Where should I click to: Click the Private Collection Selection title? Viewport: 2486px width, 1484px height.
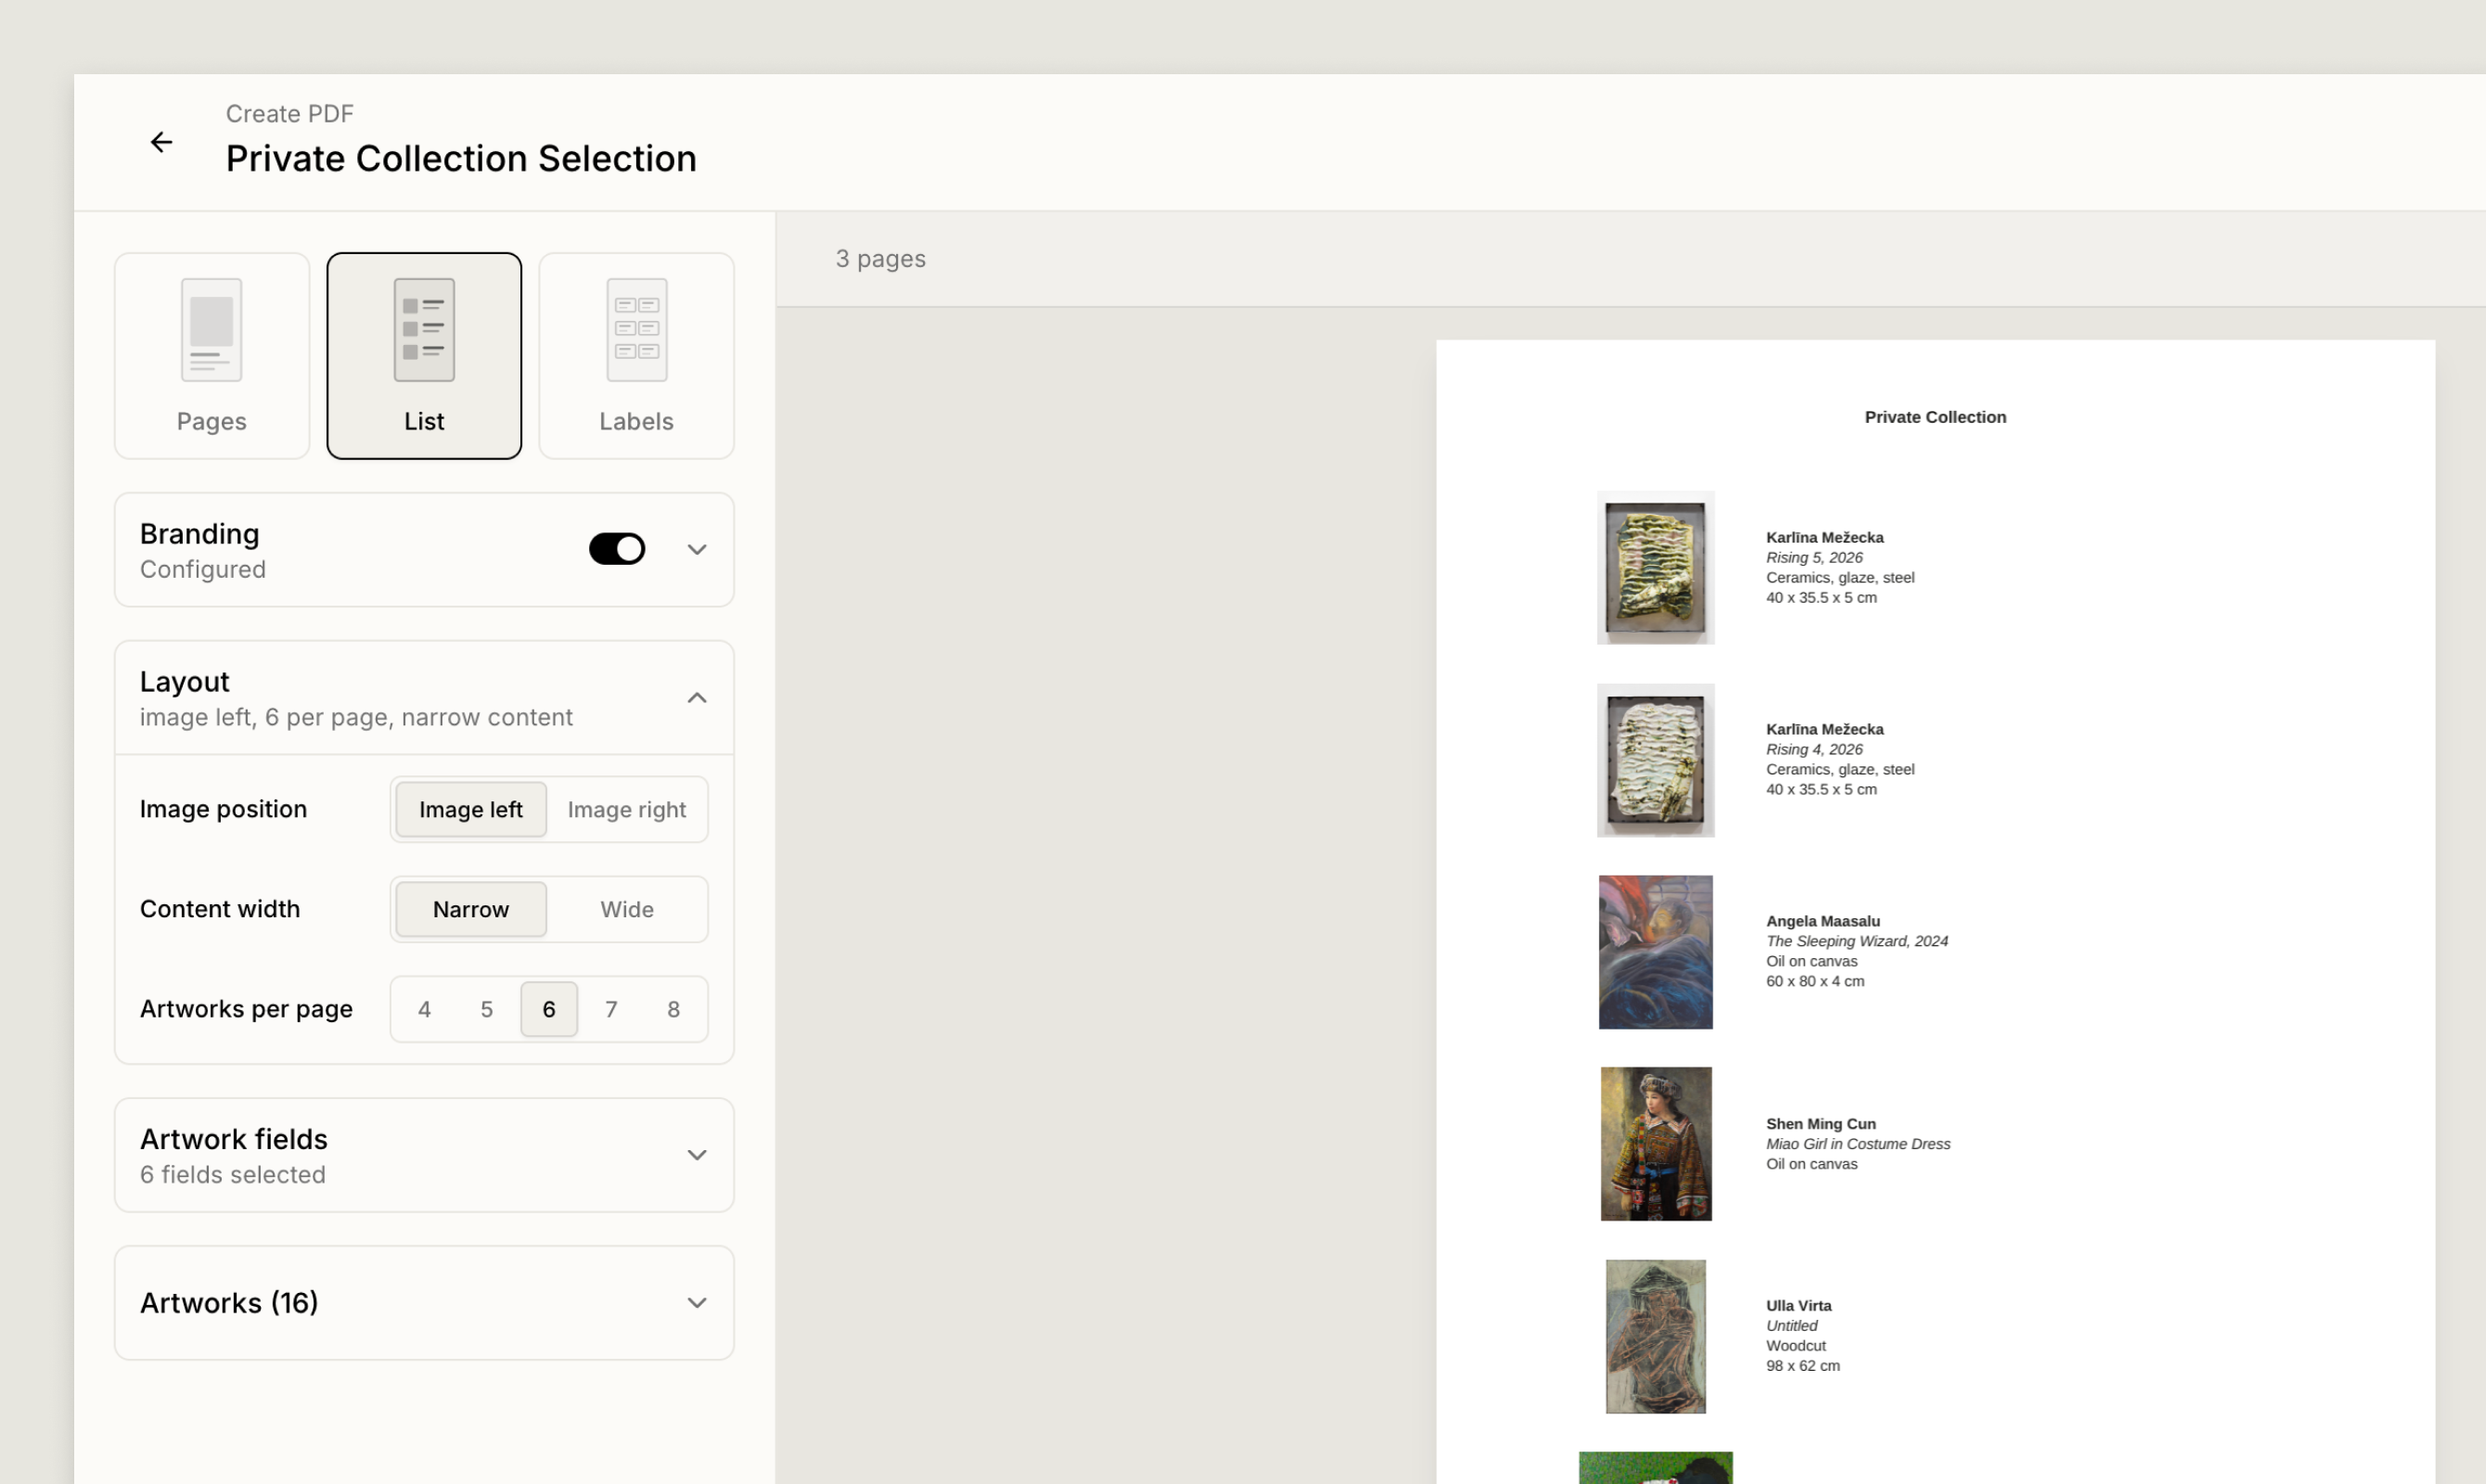click(x=461, y=159)
